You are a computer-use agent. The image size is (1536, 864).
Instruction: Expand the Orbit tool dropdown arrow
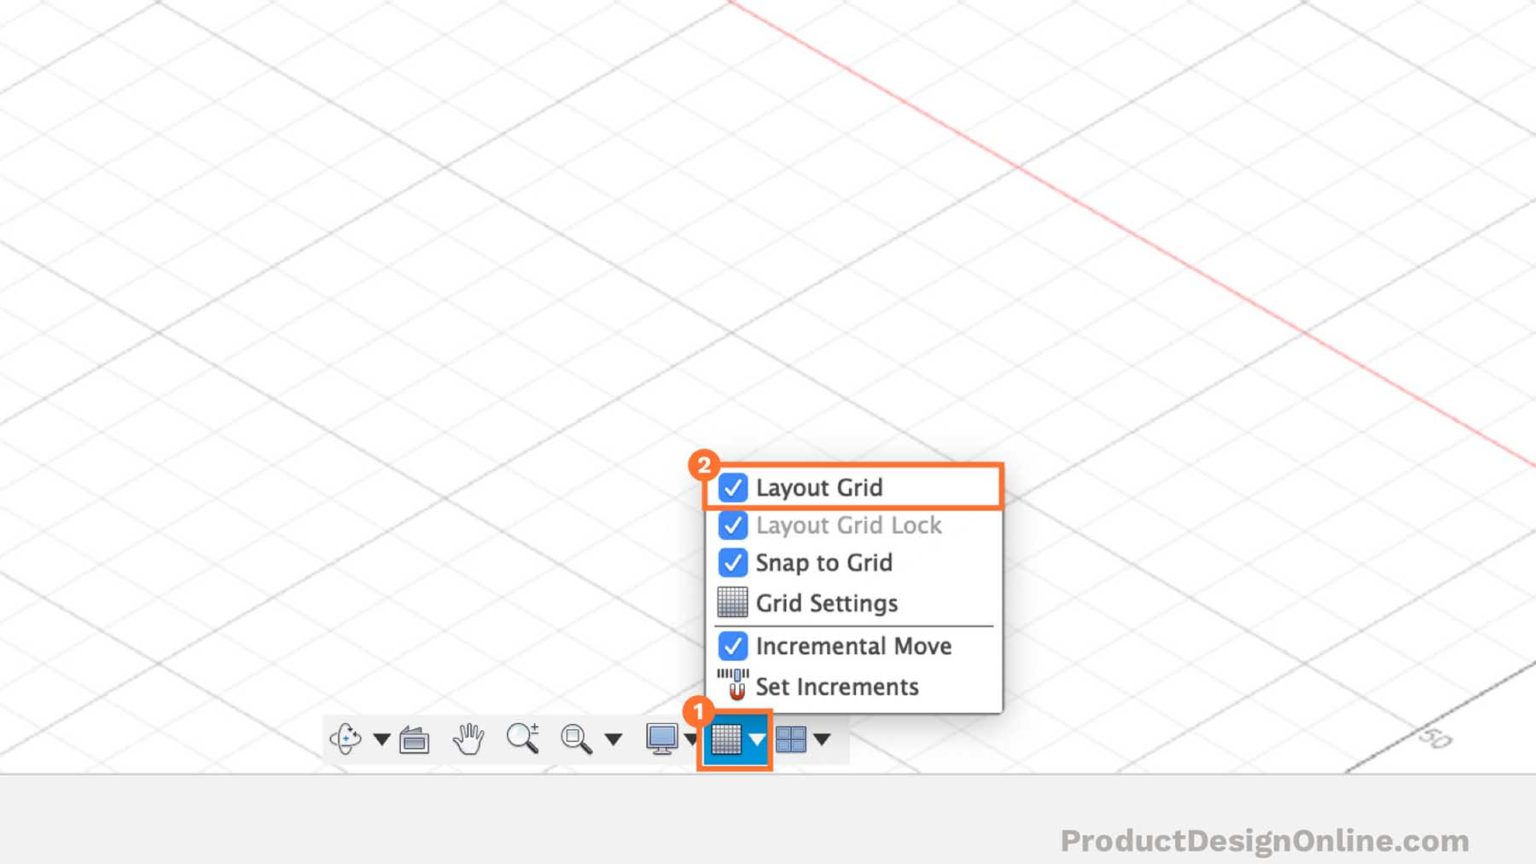pos(381,740)
